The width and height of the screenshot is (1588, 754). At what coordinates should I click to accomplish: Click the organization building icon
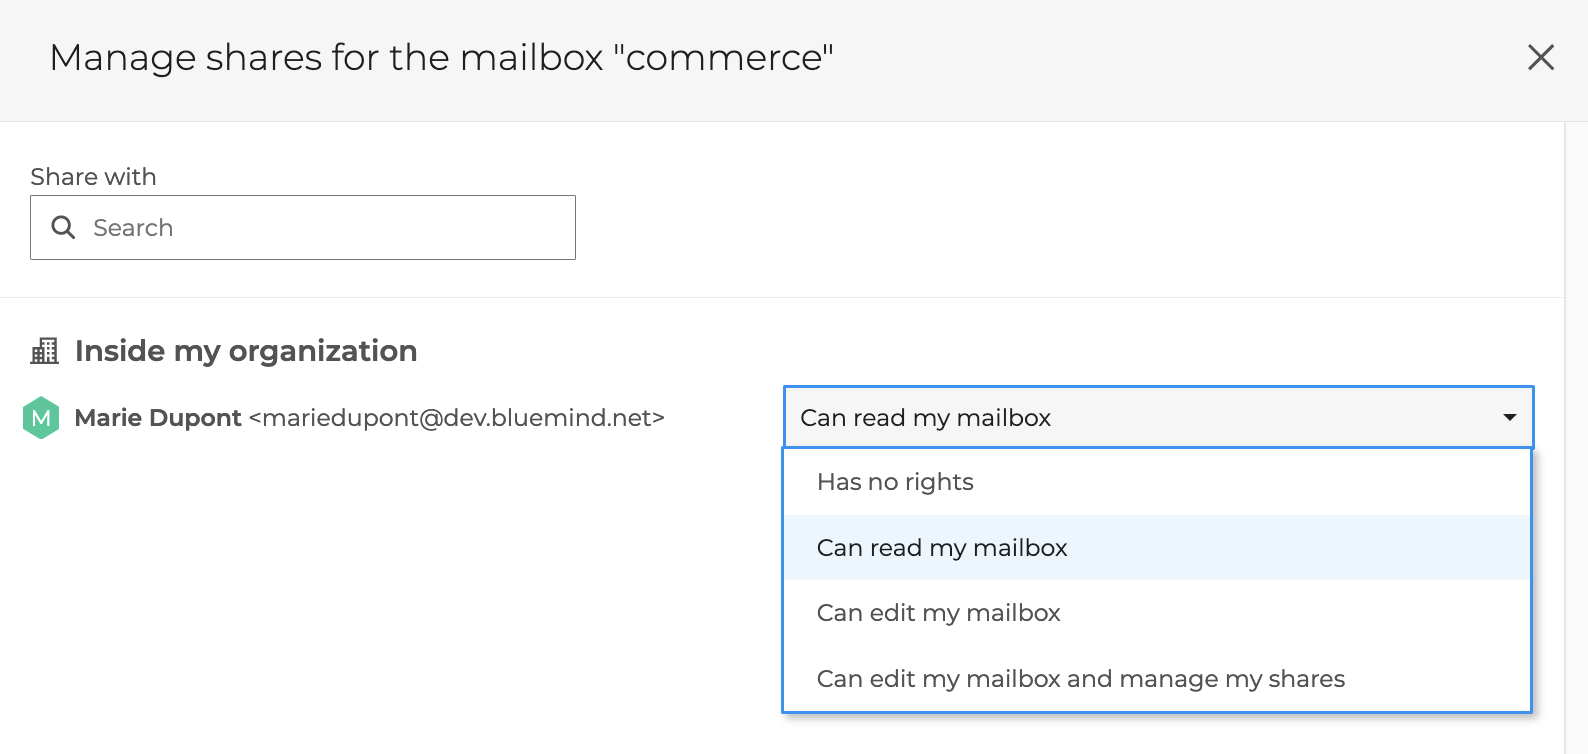(45, 351)
